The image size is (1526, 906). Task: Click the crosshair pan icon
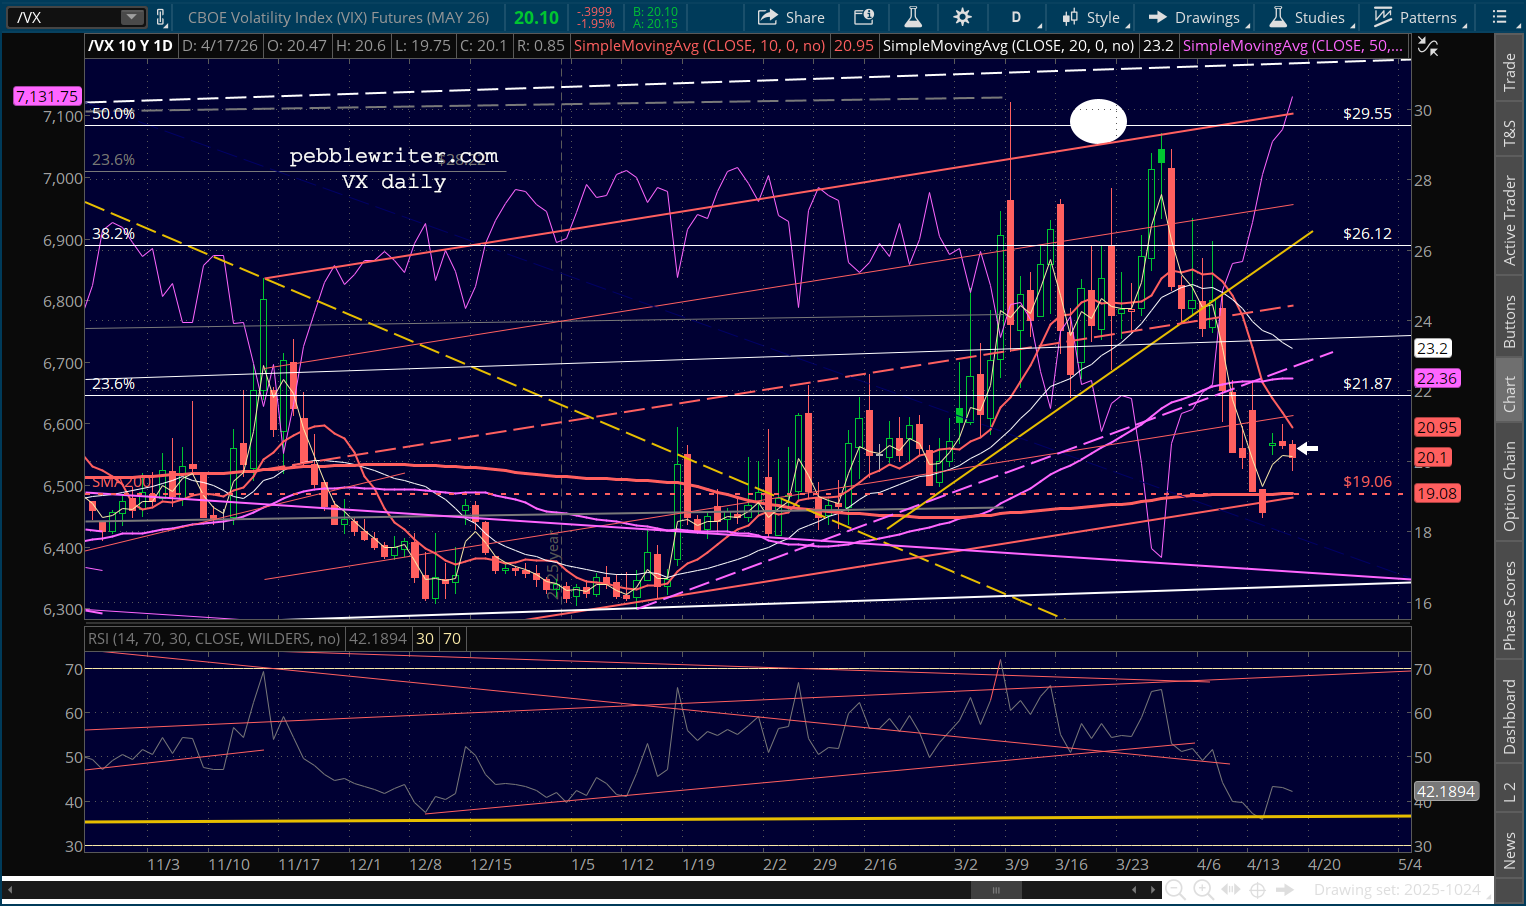click(x=1258, y=890)
